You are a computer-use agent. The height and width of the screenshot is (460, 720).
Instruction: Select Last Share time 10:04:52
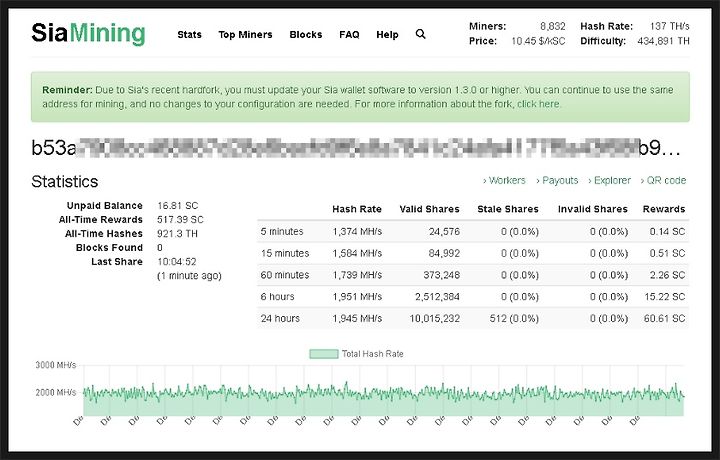point(176,262)
